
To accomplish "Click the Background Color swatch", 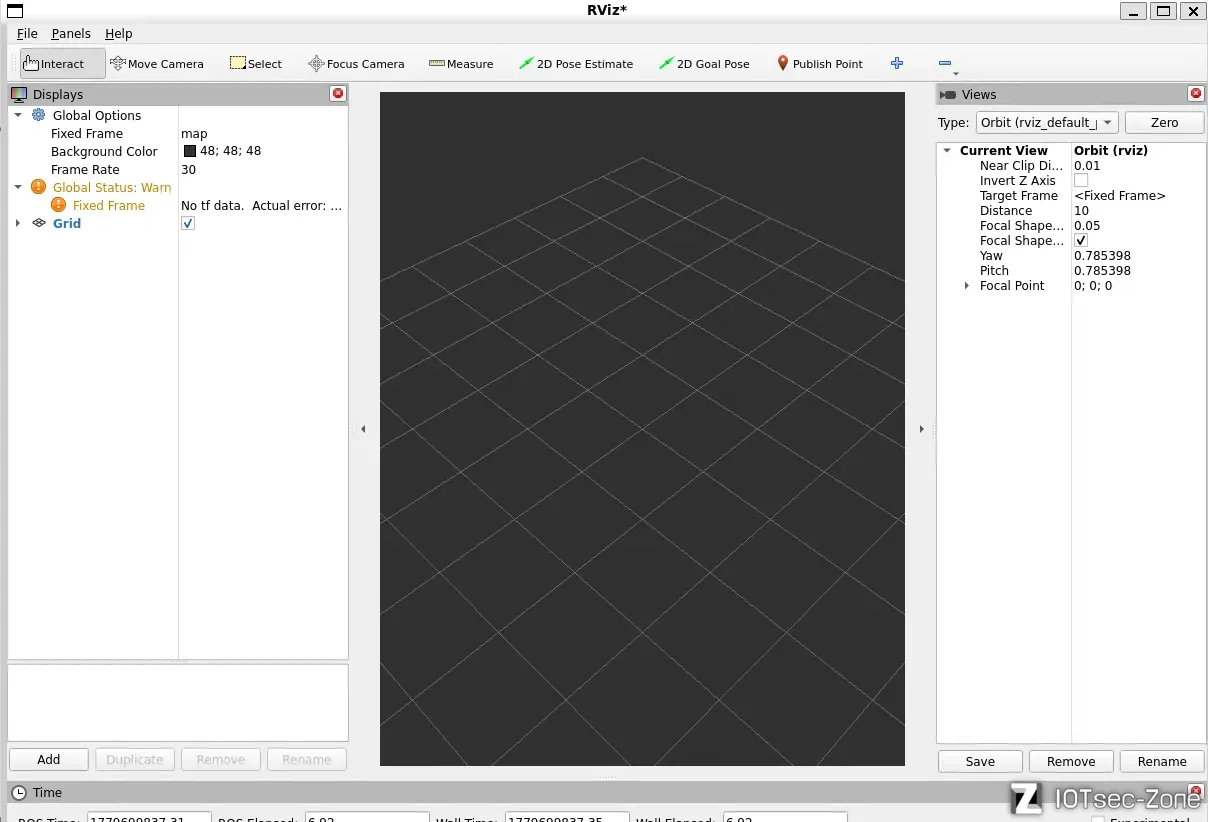I will coord(190,151).
